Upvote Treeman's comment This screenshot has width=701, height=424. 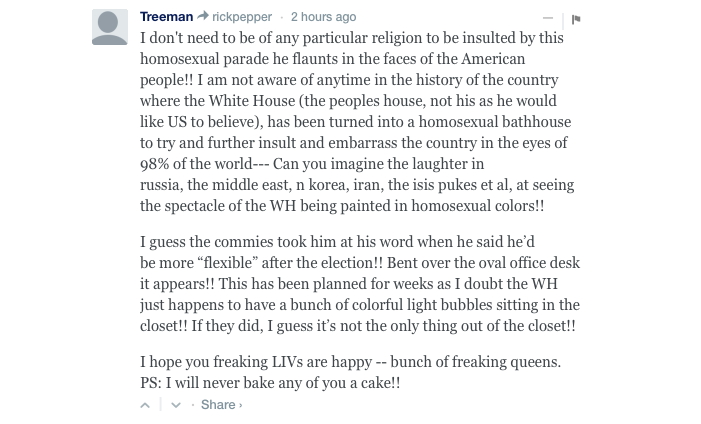pyautogui.click(x=145, y=405)
